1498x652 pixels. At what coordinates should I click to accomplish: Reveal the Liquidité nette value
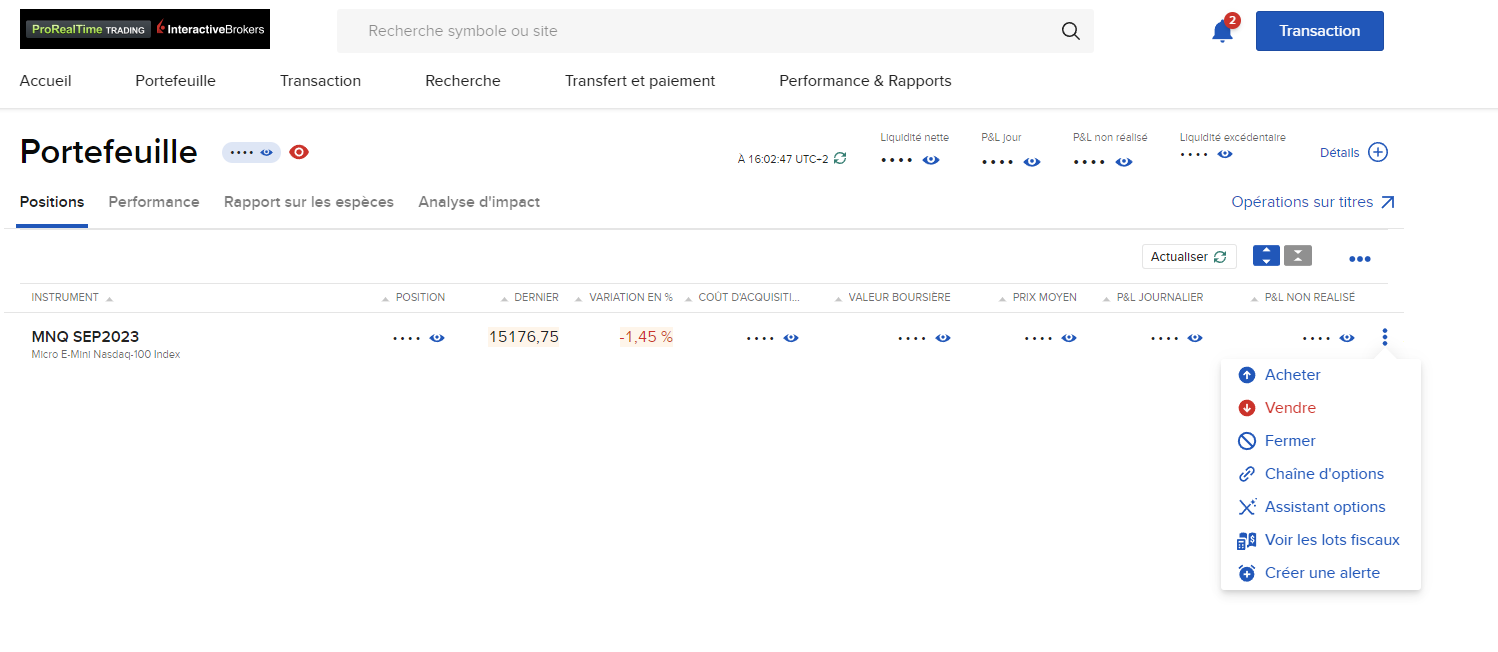(x=931, y=160)
